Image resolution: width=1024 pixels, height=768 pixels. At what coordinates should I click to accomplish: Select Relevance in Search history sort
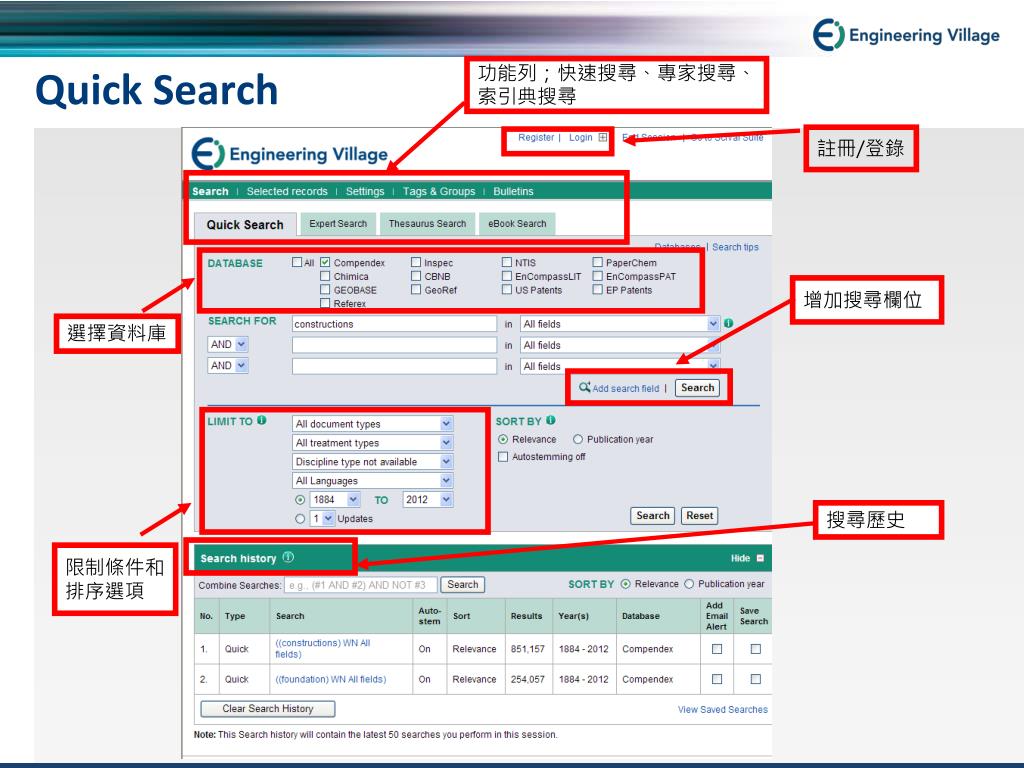(626, 584)
